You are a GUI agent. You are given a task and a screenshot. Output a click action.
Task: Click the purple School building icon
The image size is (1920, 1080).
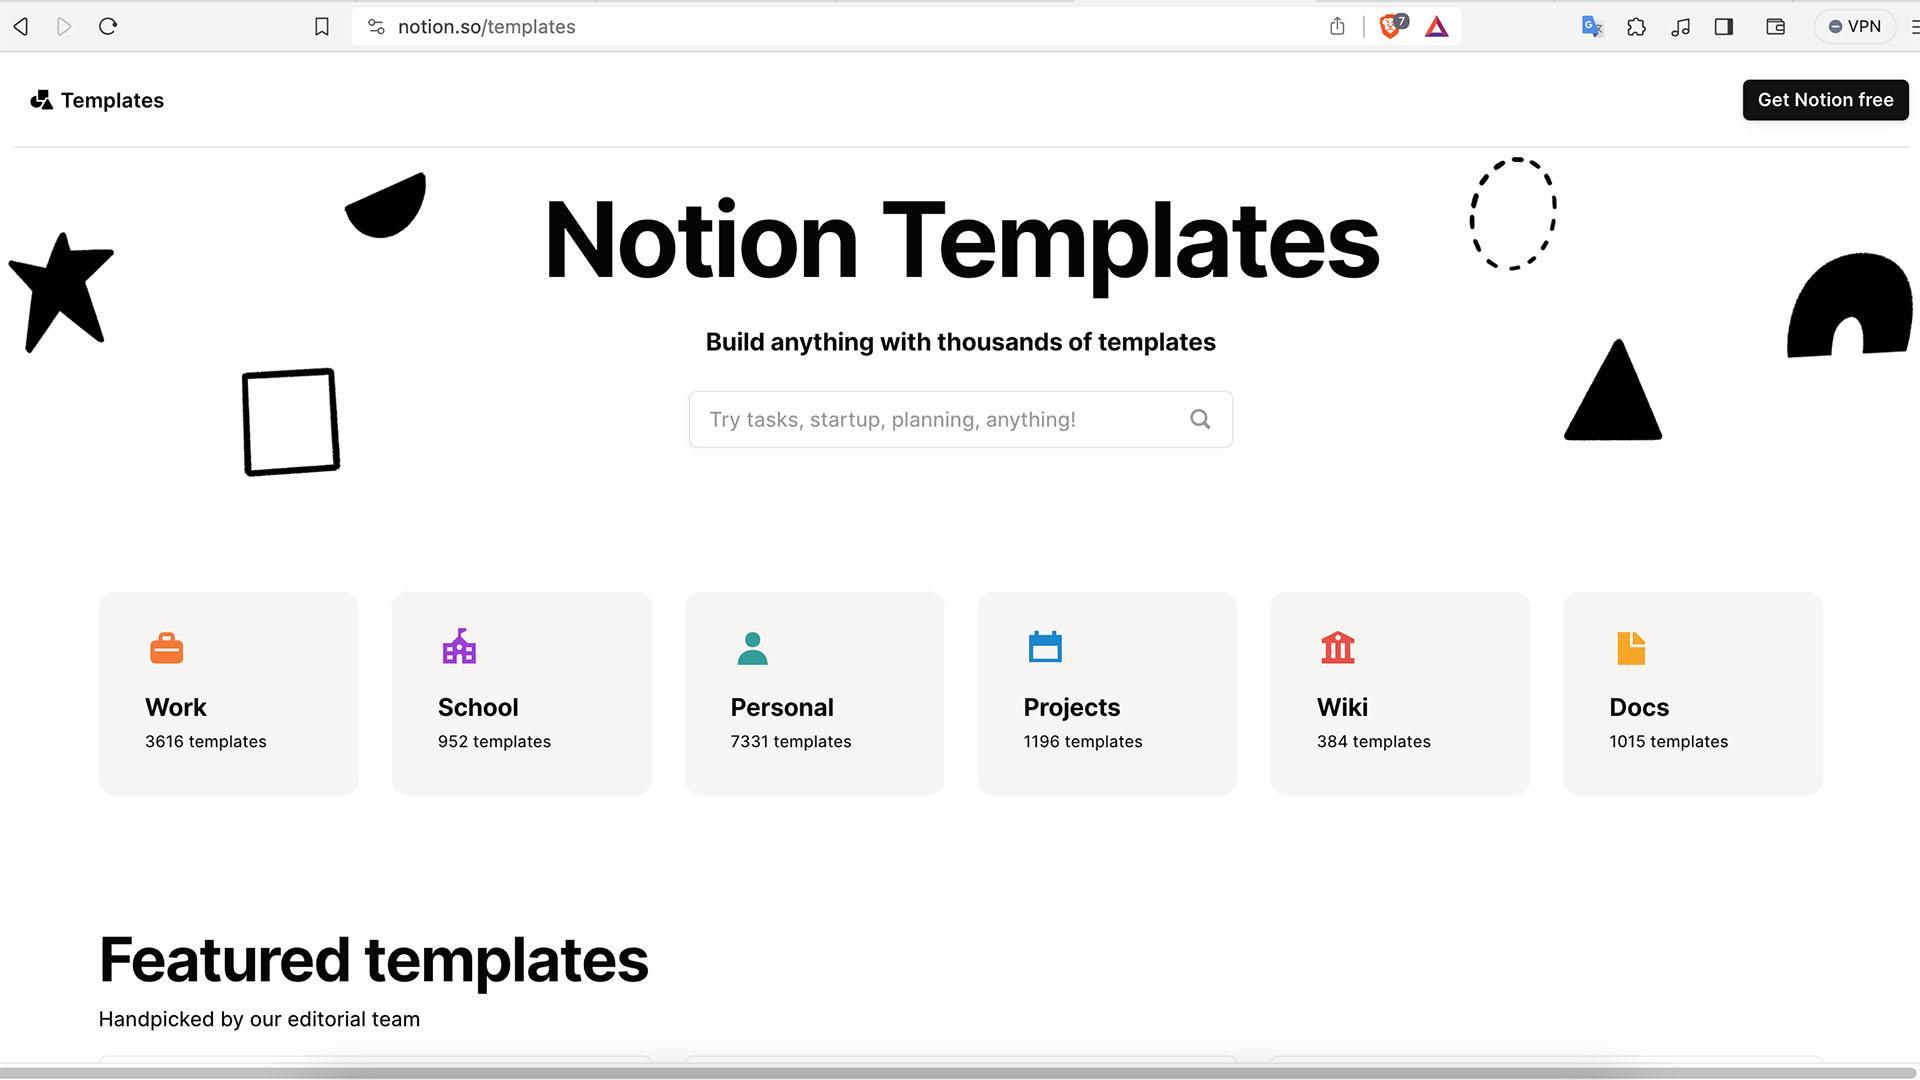pyautogui.click(x=459, y=647)
